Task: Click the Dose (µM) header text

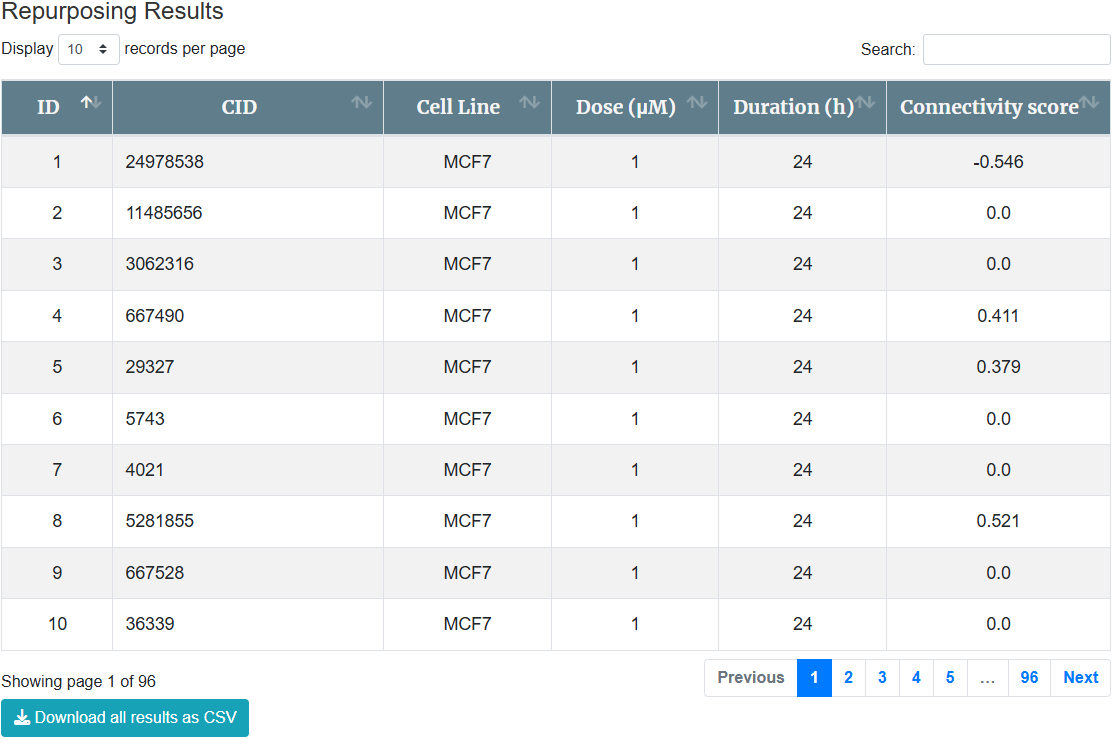Action: [x=625, y=107]
